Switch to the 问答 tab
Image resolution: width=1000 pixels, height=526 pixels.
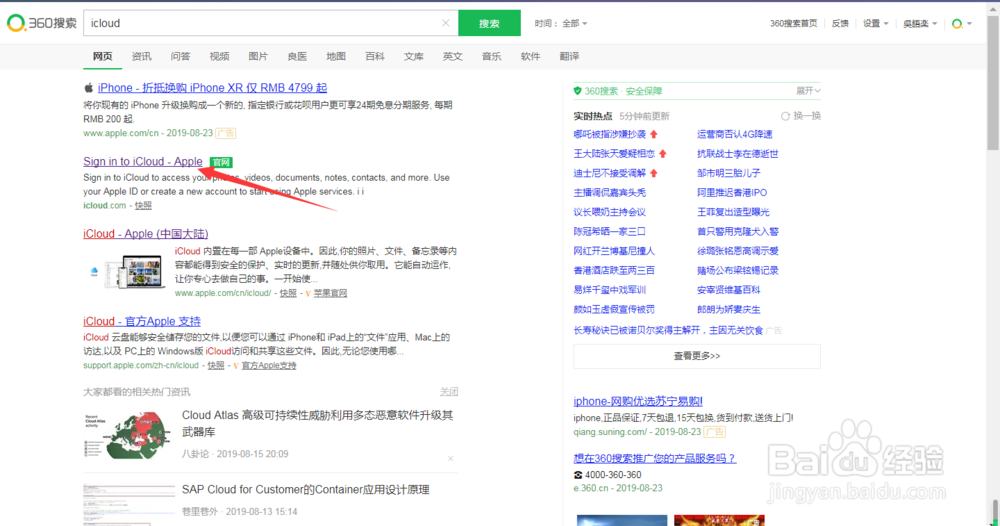[180, 56]
